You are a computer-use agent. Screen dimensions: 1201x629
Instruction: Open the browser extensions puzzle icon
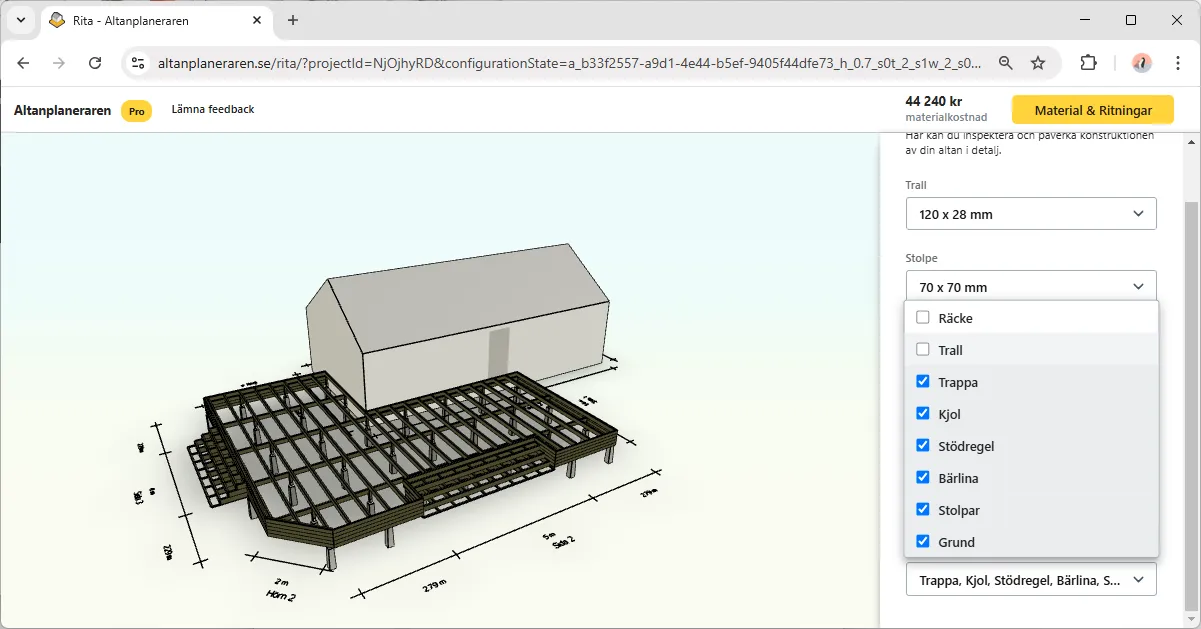point(1088,63)
